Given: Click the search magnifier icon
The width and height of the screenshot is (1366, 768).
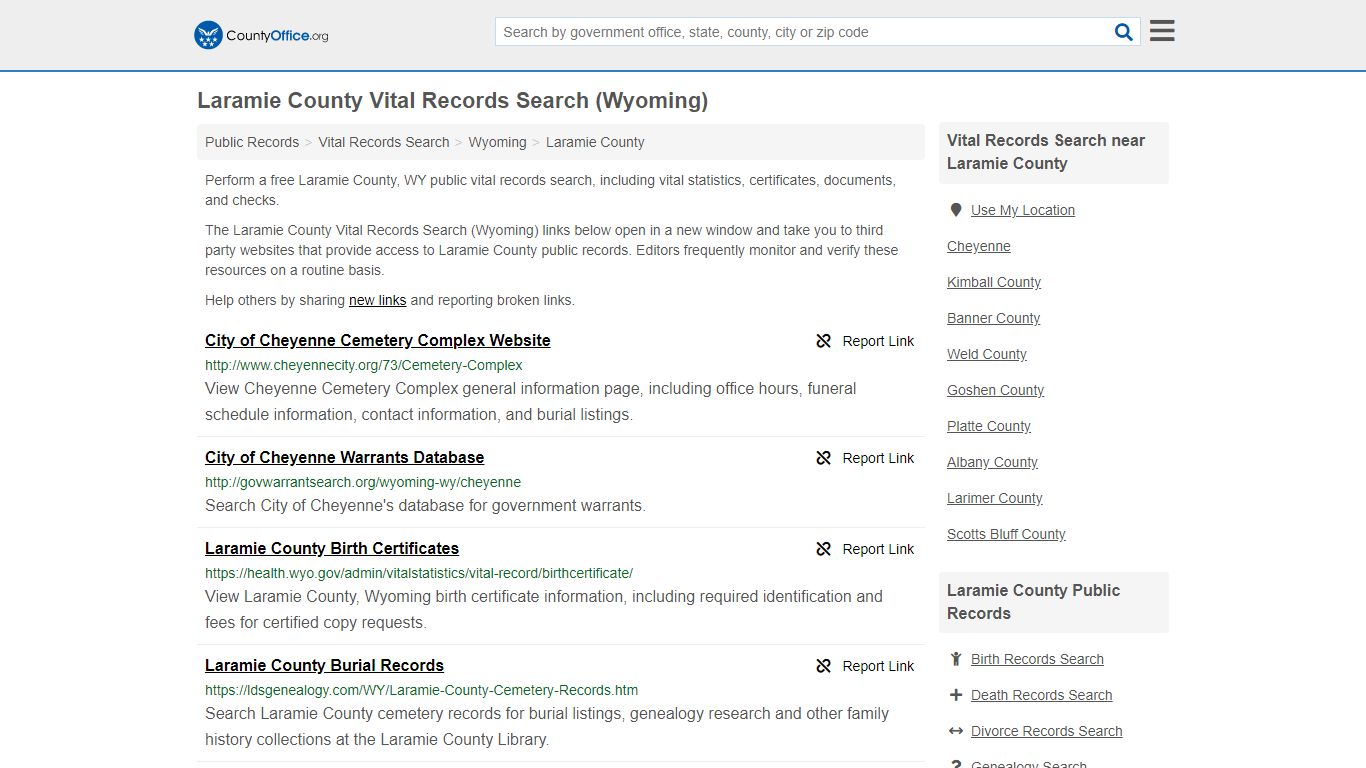Looking at the screenshot, I should [x=1124, y=32].
